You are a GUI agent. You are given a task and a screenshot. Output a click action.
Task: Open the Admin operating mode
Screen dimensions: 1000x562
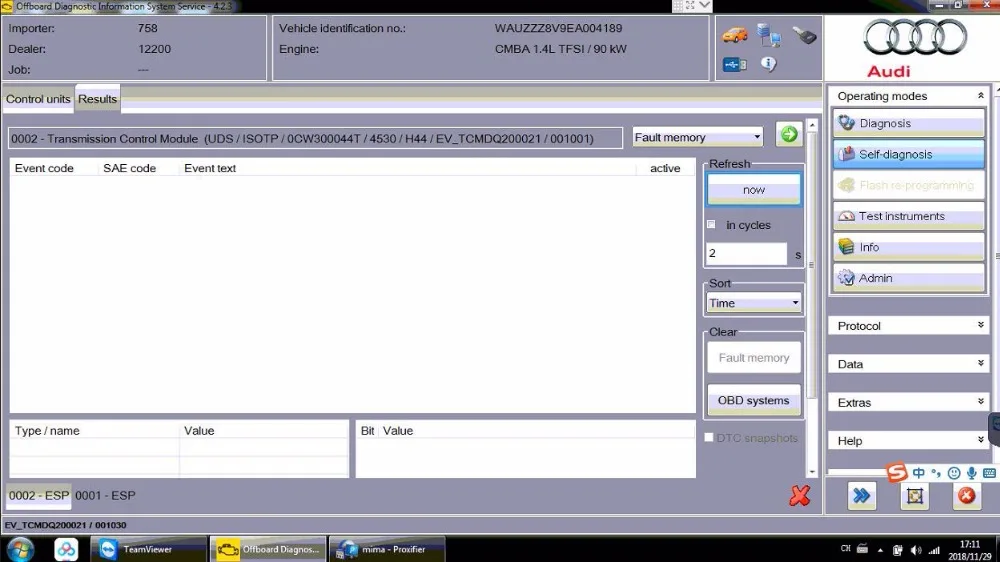(908, 278)
